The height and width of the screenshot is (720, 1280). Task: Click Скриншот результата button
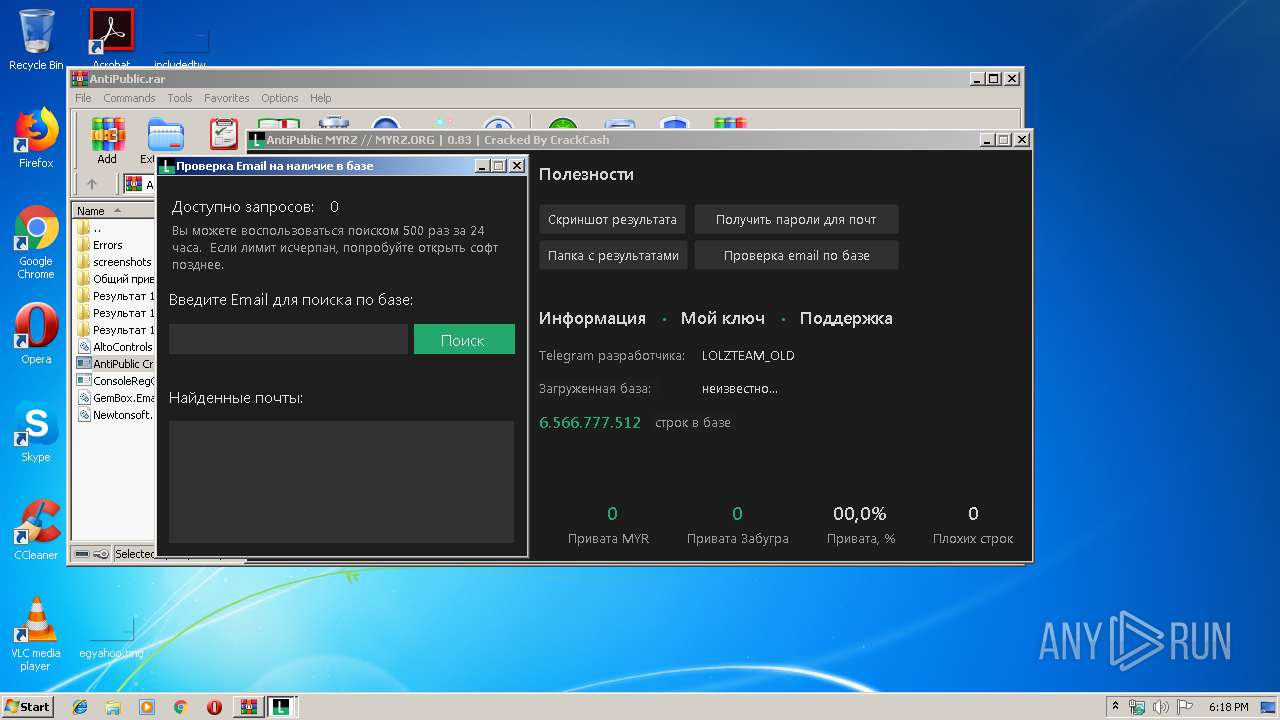[612, 219]
